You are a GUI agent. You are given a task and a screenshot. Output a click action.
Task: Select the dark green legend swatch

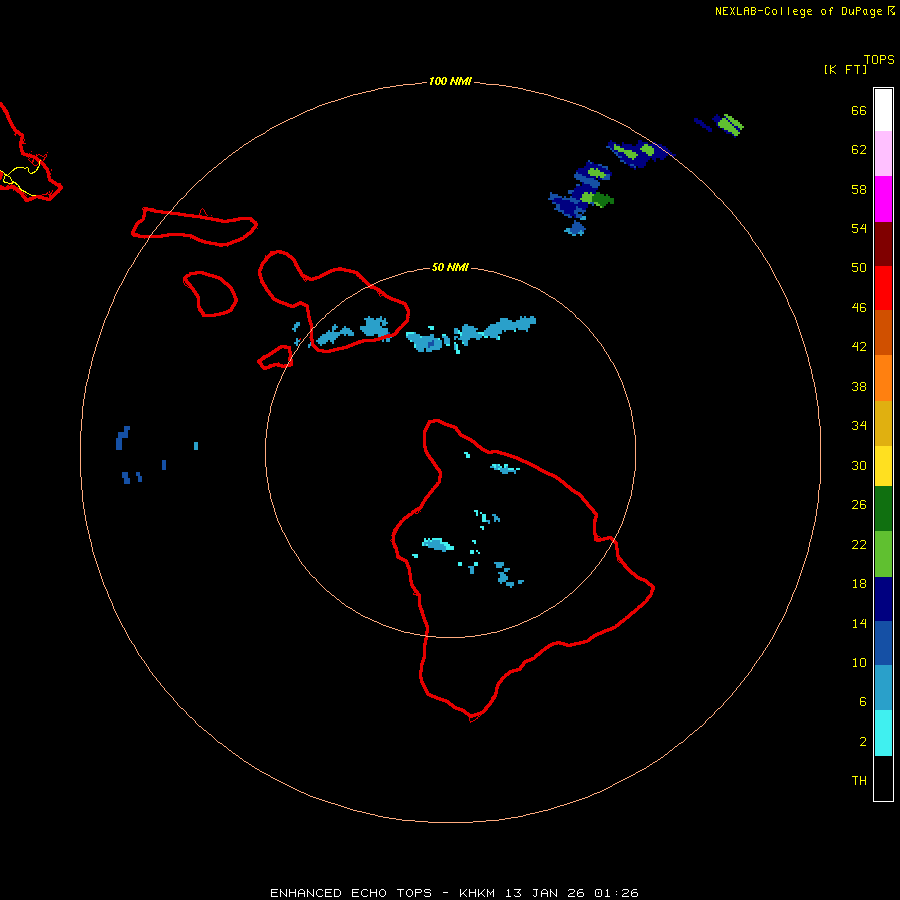tap(883, 509)
